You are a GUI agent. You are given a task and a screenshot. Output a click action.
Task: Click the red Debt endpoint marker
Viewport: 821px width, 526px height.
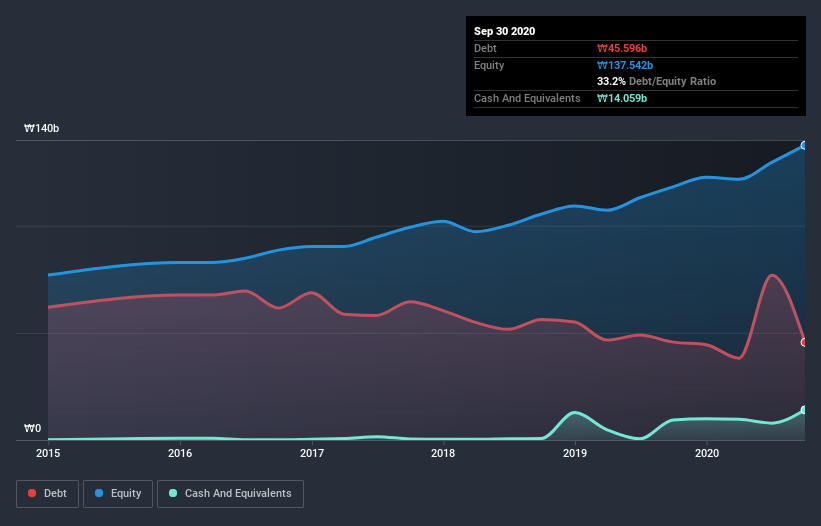[804, 342]
